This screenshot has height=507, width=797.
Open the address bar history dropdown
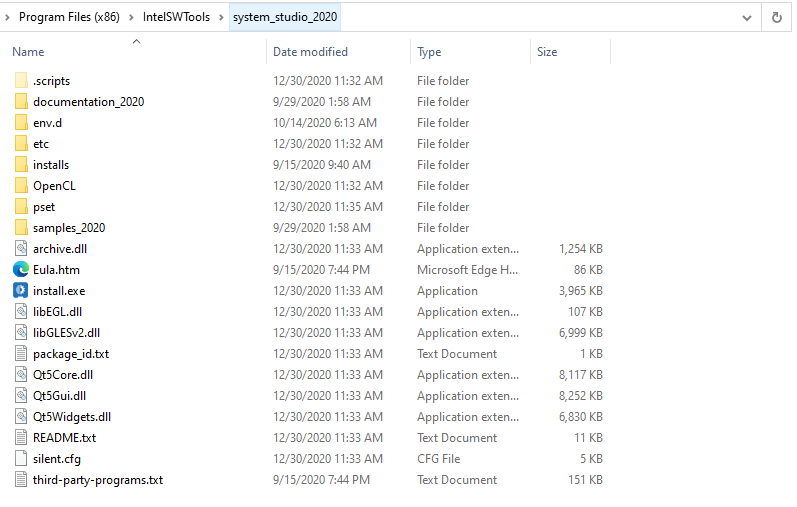click(x=747, y=18)
